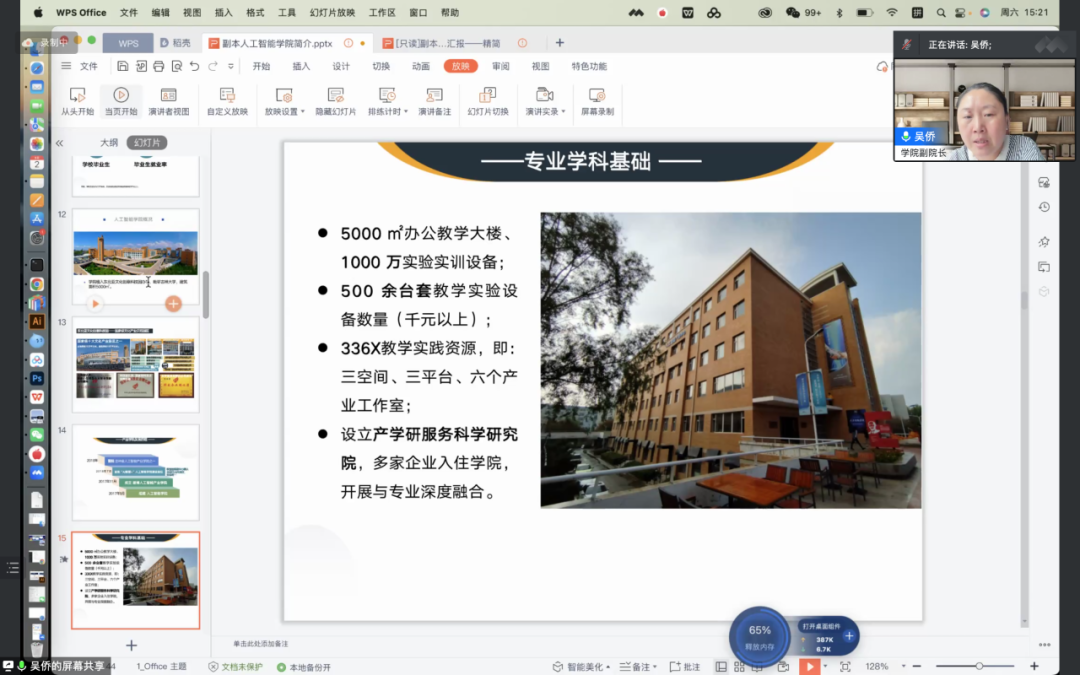The width and height of the screenshot is (1080, 675).
Task: Switch to the WPS home tab
Action: click(128, 43)
